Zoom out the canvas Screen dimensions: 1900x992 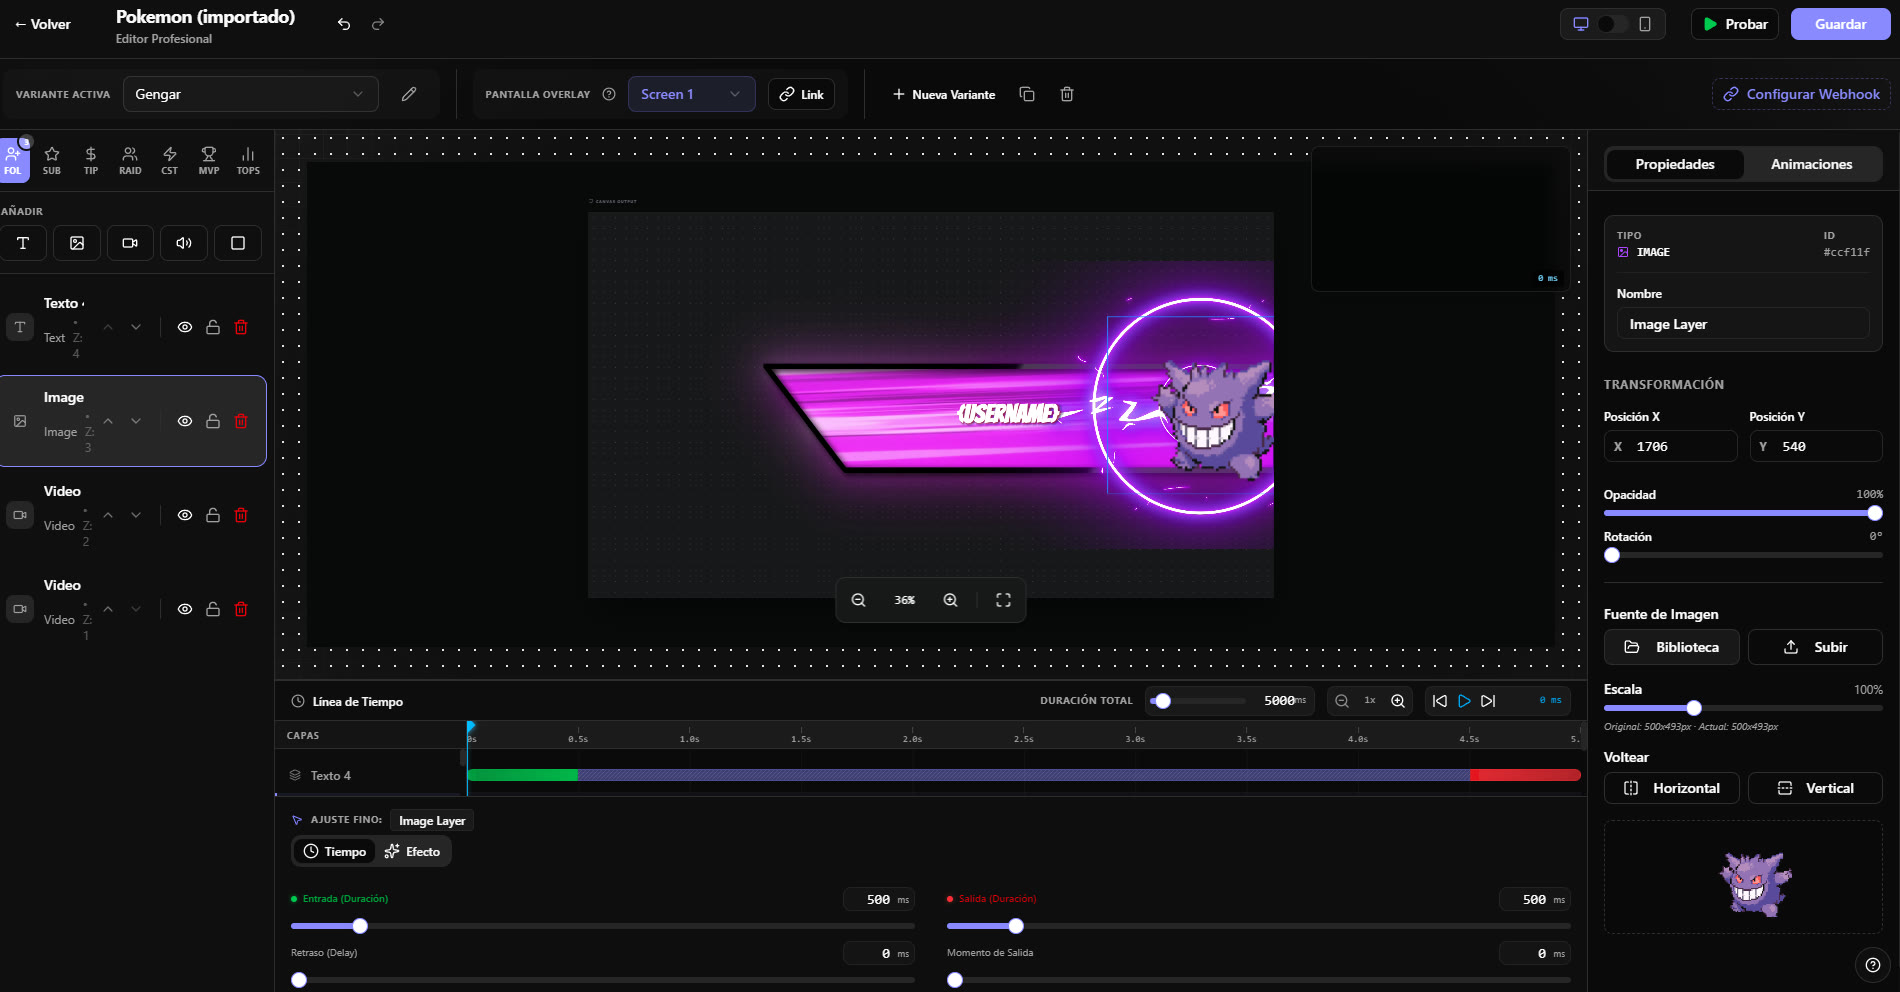(x=858, y=600)
